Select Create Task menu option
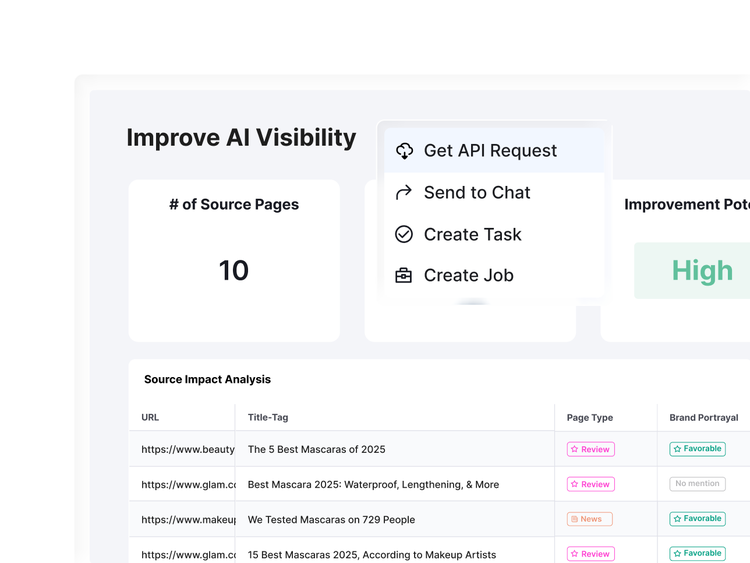The image size is (750, 563). point(472,234)
